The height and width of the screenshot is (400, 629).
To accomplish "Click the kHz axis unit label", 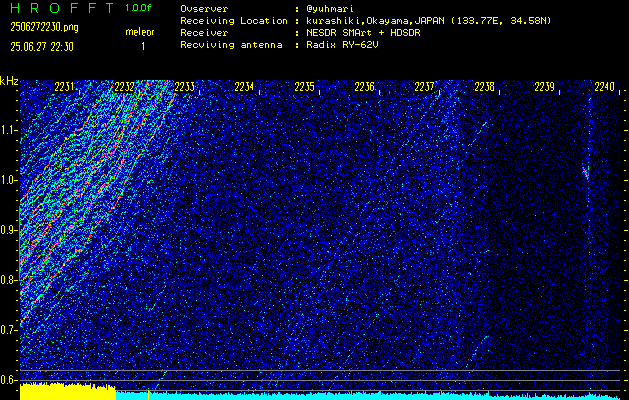I will [x=9, y=81].
